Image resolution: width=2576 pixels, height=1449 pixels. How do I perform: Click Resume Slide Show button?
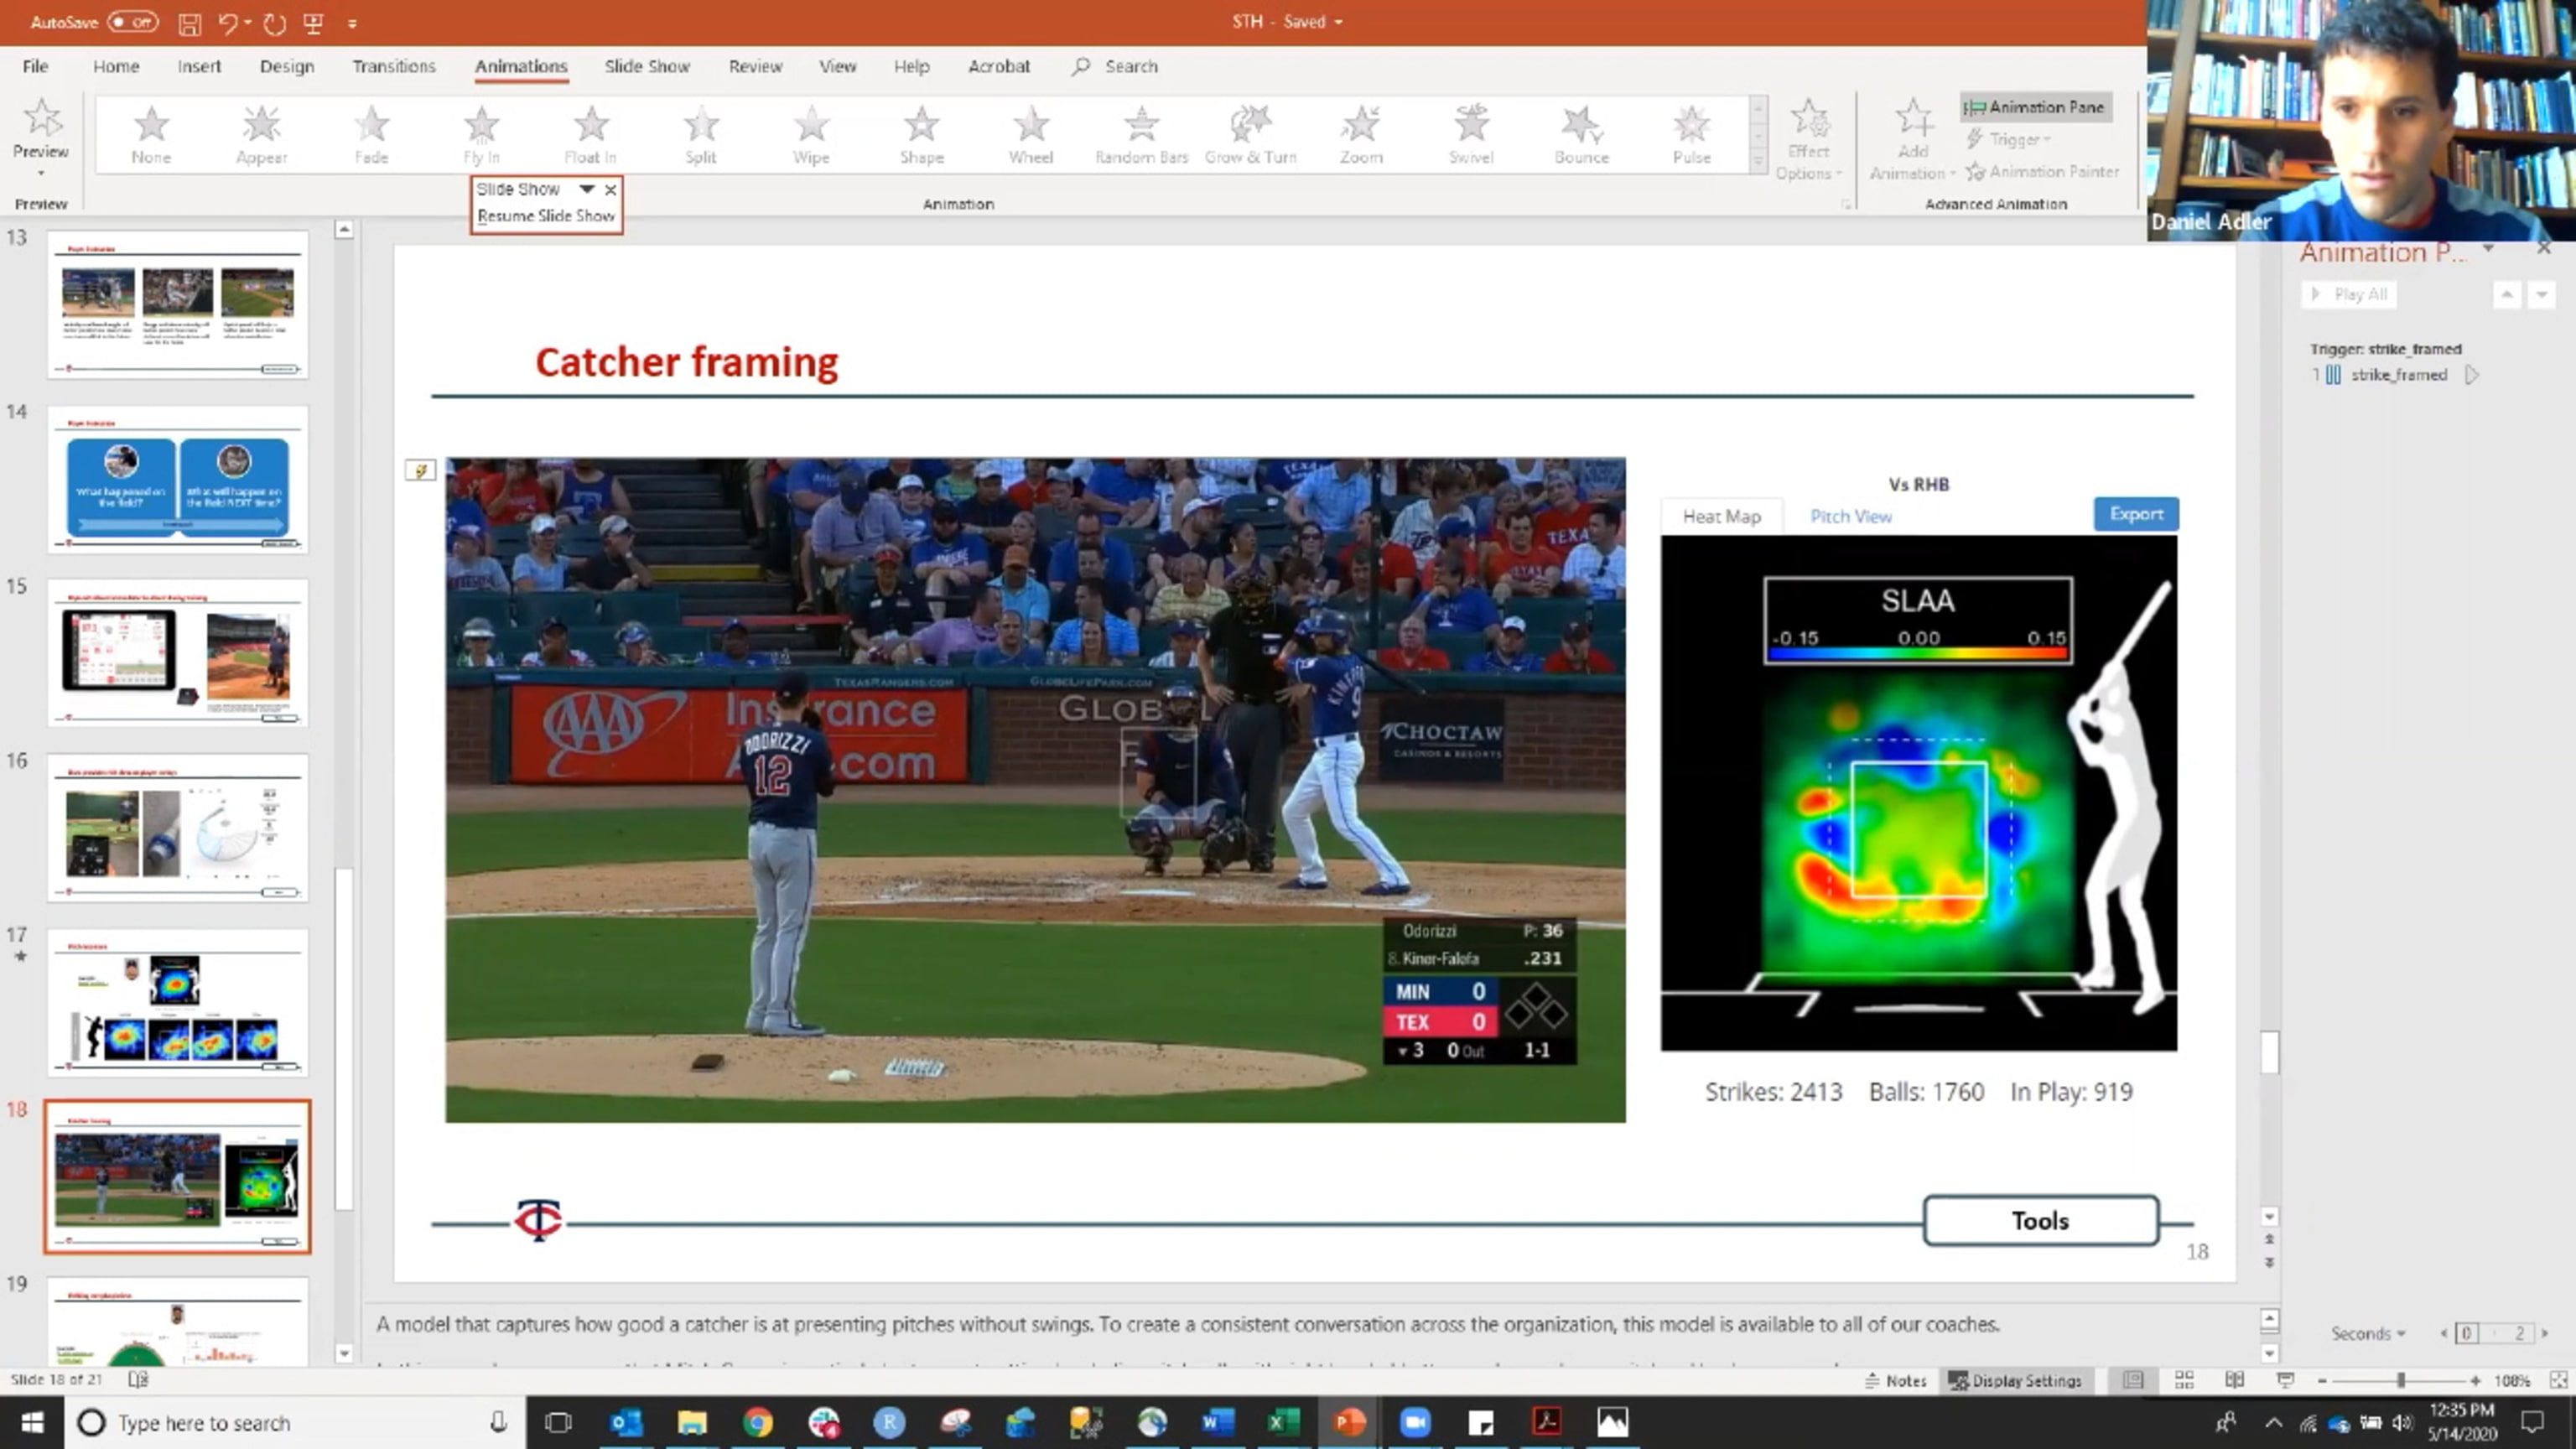546,215
